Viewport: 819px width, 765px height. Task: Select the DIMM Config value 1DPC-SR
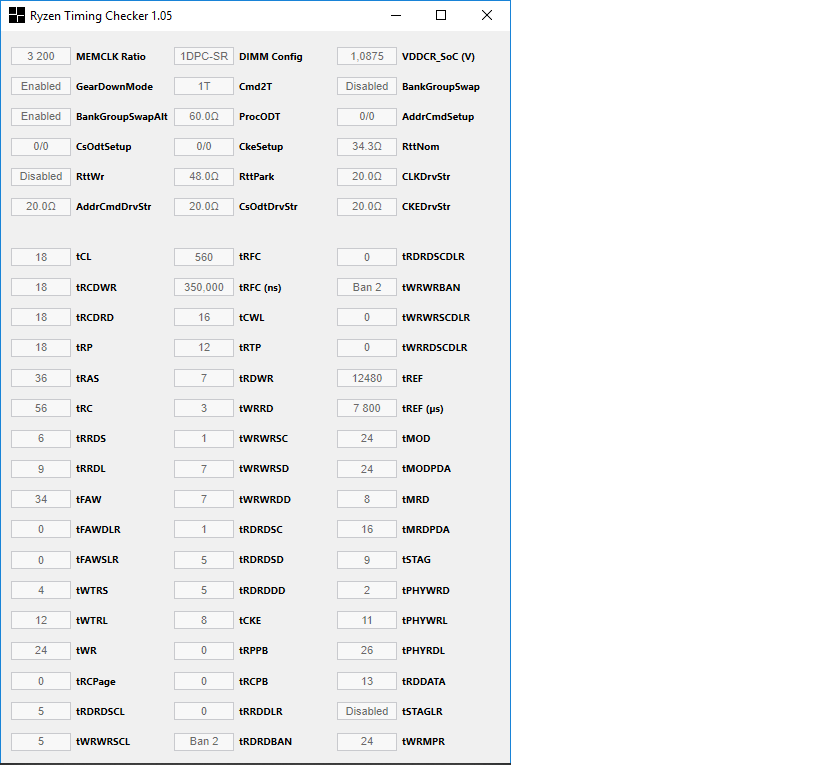204,56
